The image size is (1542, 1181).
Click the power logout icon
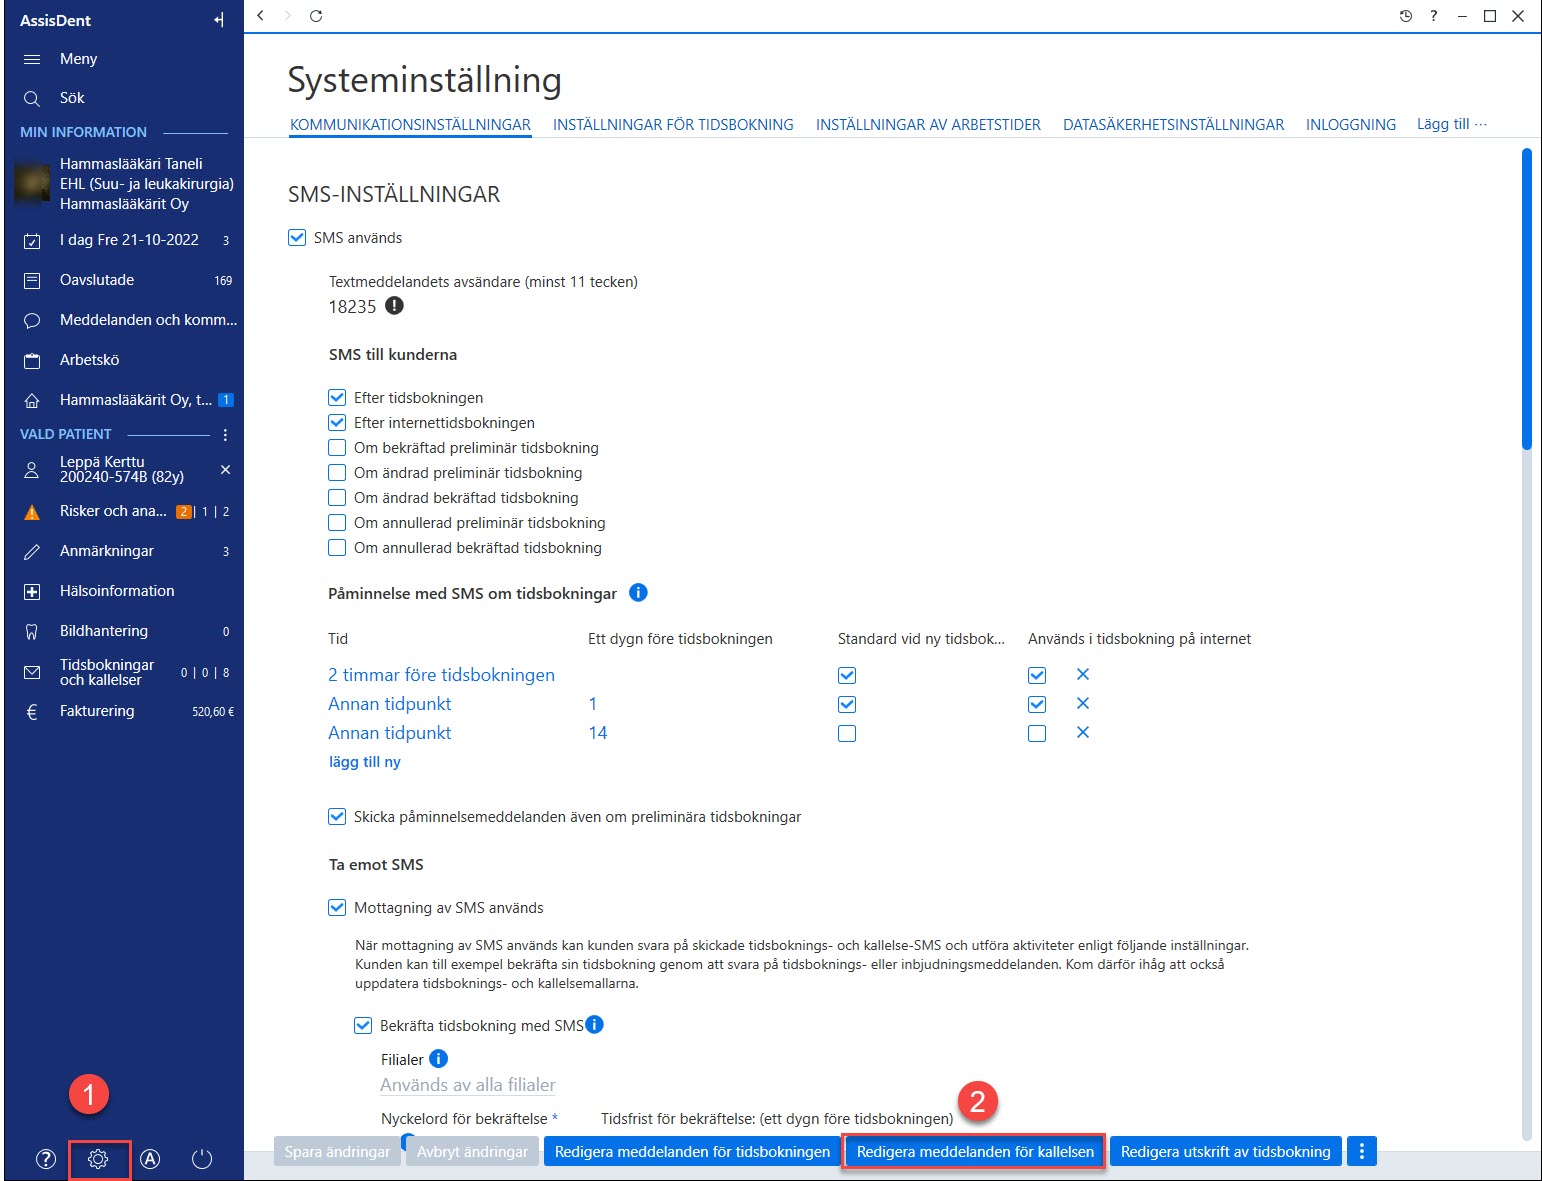click(202, 1159)
